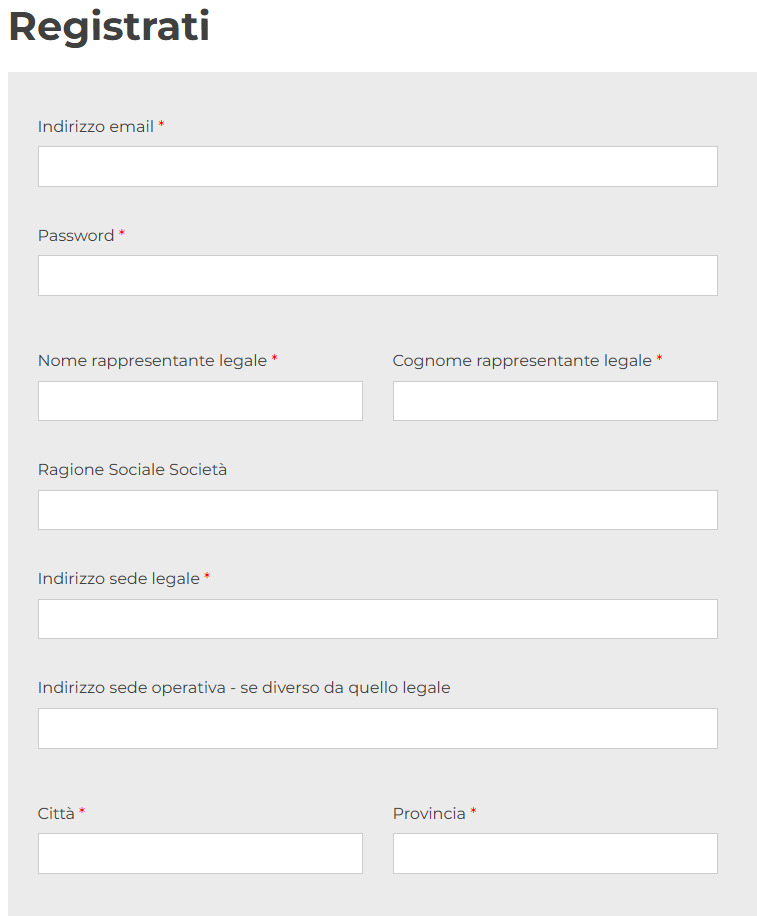Click the Città text field
The height and width of the screenshot is (916, 757).
(x=200, y=854)
